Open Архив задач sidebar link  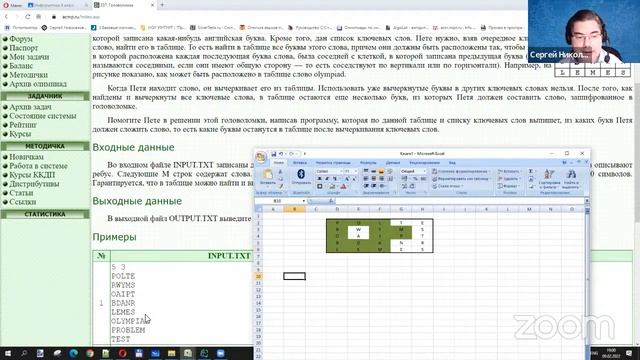click(30, 107)
